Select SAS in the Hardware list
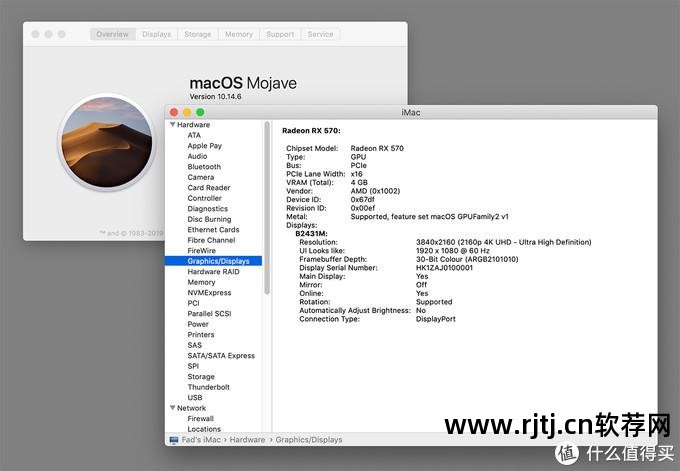 coord(195,345)
